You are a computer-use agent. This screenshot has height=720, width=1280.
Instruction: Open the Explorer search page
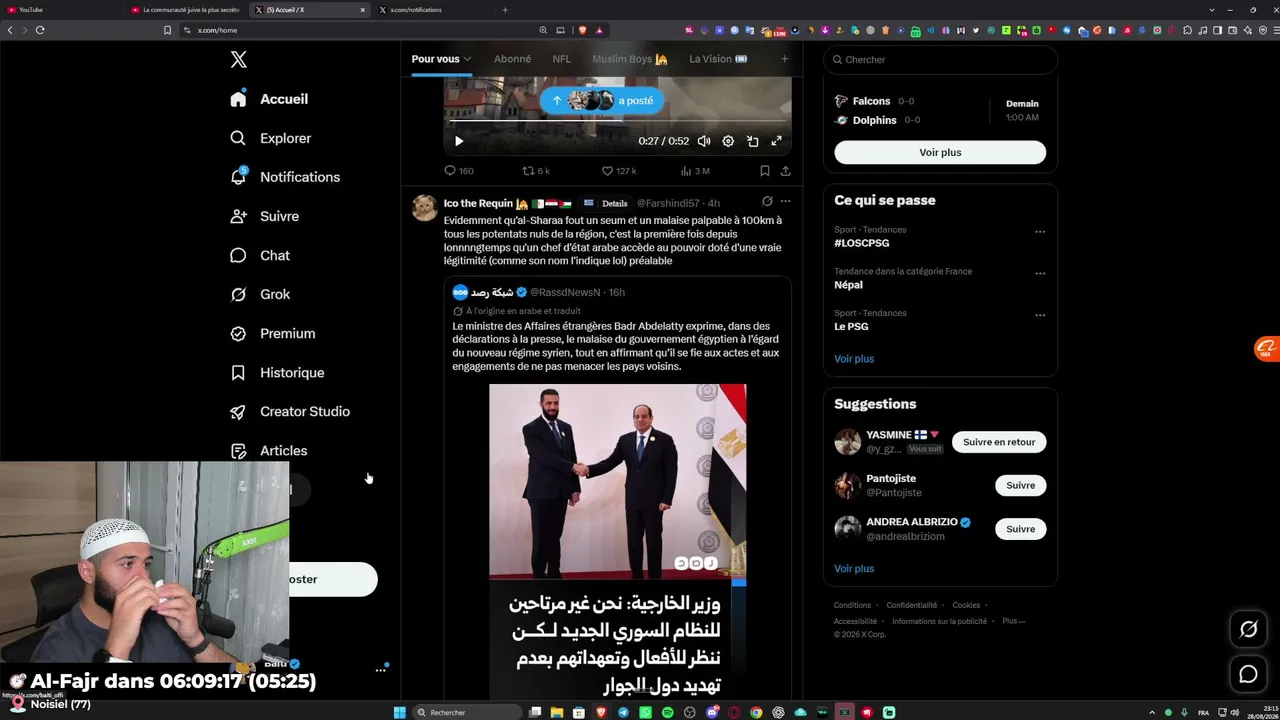[270, 138]
